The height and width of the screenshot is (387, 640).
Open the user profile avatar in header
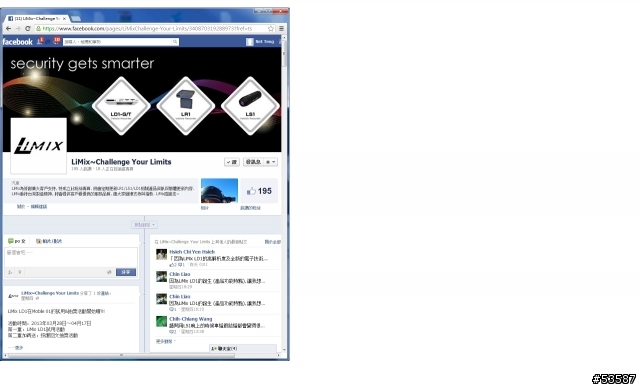click(250, 42)
